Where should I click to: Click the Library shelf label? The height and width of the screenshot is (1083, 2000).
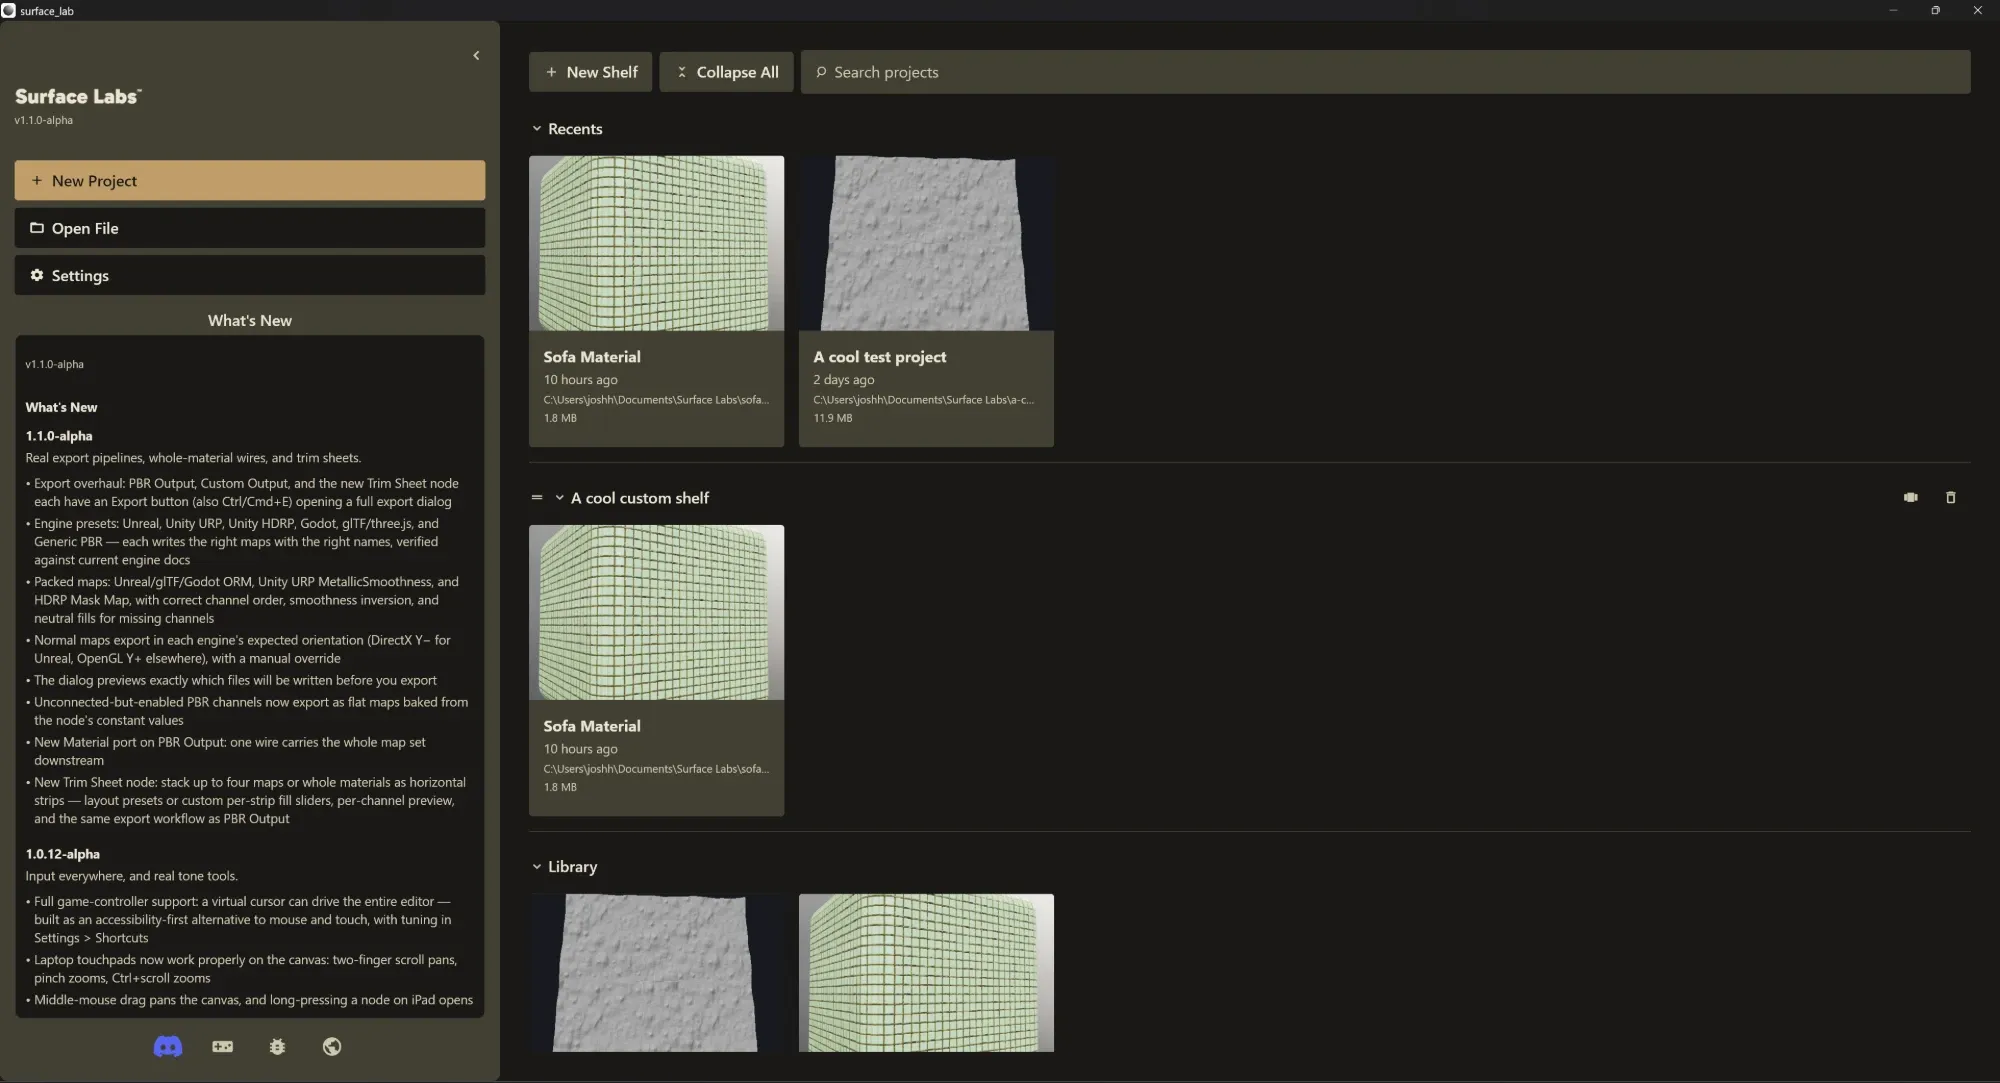pos(572,867)
